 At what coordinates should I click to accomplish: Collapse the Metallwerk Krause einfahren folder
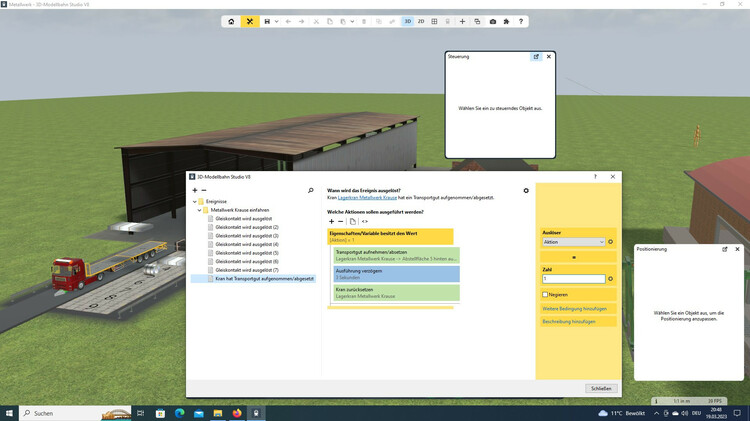coord(201,210)
